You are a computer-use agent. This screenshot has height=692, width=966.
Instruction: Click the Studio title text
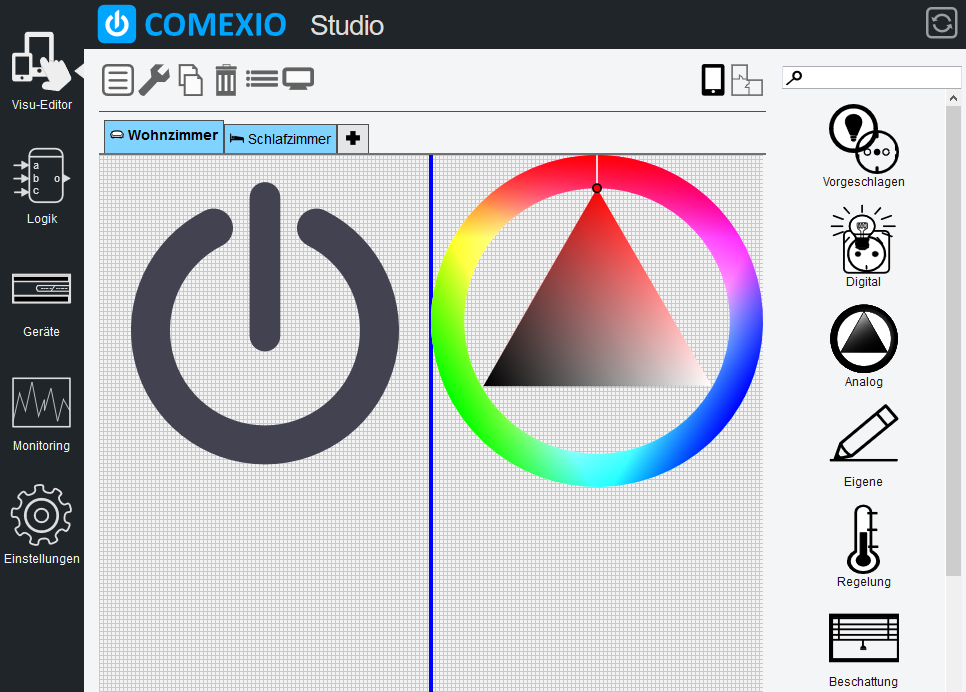click(x=347, y=25)
